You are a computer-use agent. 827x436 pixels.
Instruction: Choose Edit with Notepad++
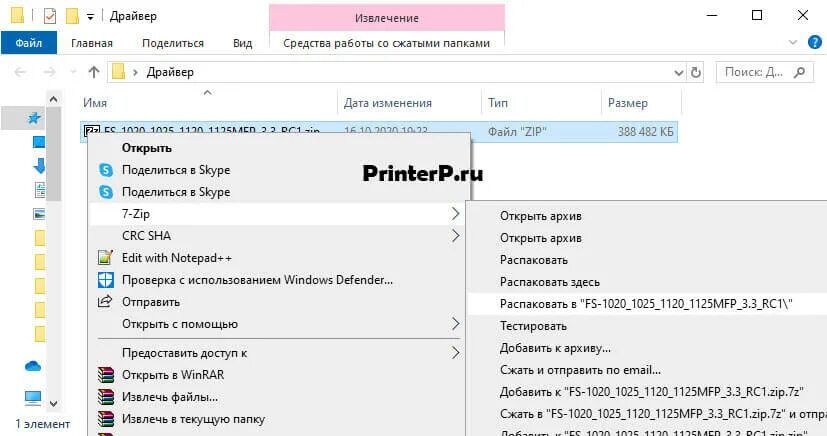coord(277,258)
